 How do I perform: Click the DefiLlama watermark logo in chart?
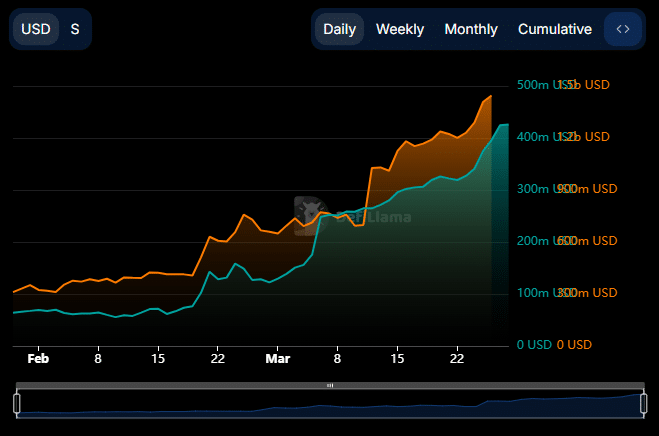312,212
